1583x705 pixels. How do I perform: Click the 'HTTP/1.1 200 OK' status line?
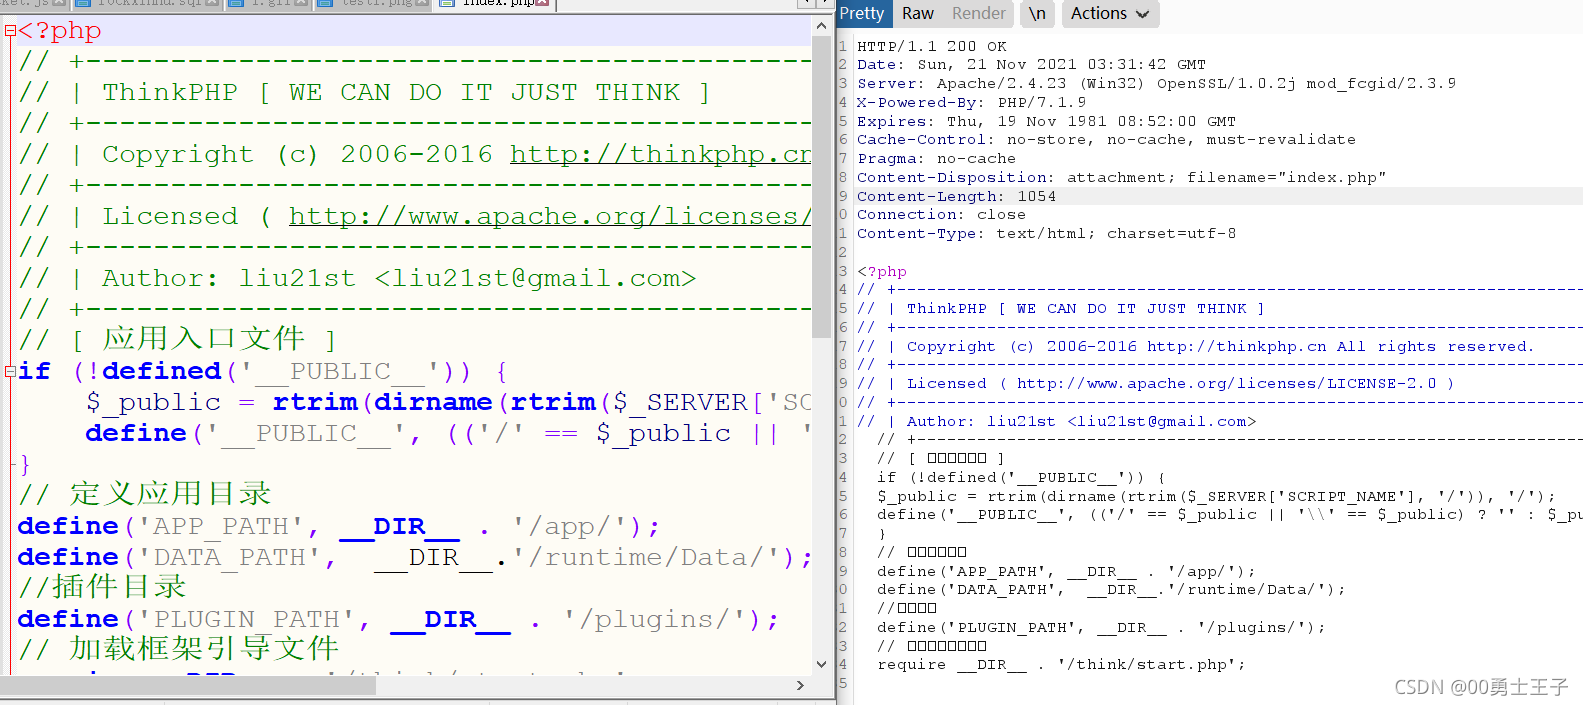(x=932, y=46)
